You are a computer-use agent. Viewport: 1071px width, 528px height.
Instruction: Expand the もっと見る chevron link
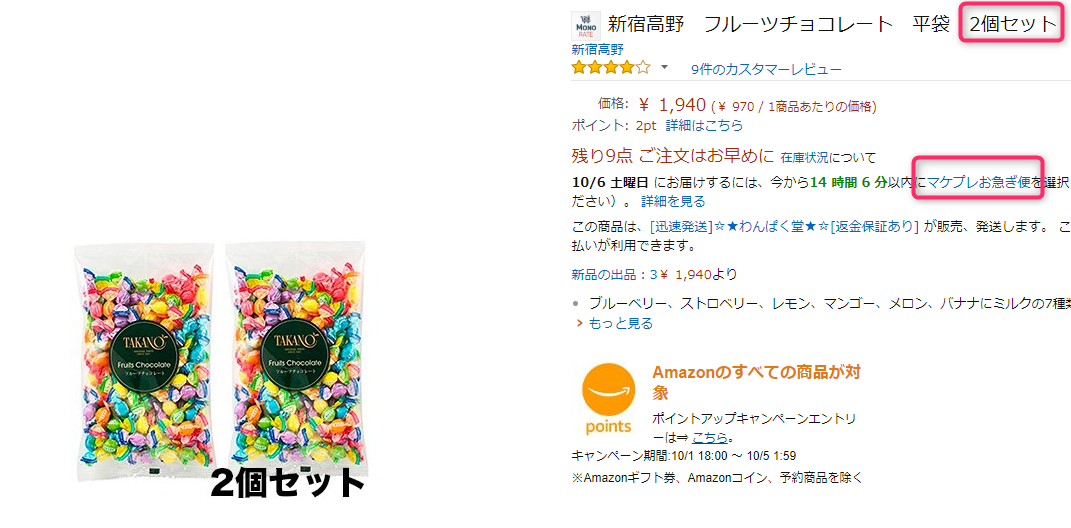(x=615, y=323)
